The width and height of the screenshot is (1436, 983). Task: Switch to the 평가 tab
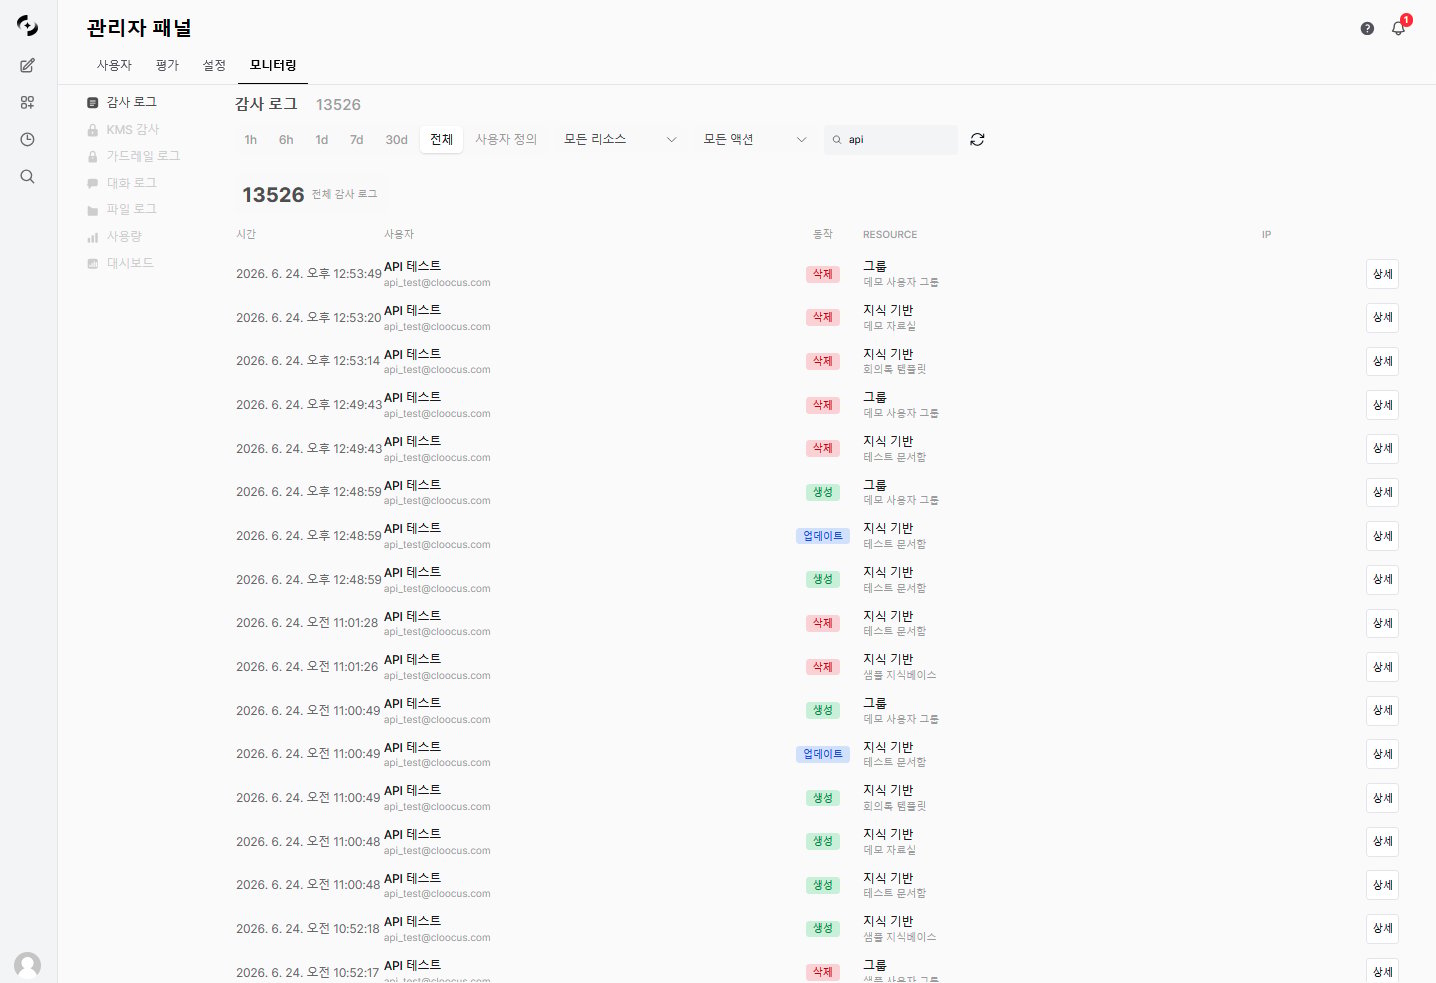tap(167, 65)
